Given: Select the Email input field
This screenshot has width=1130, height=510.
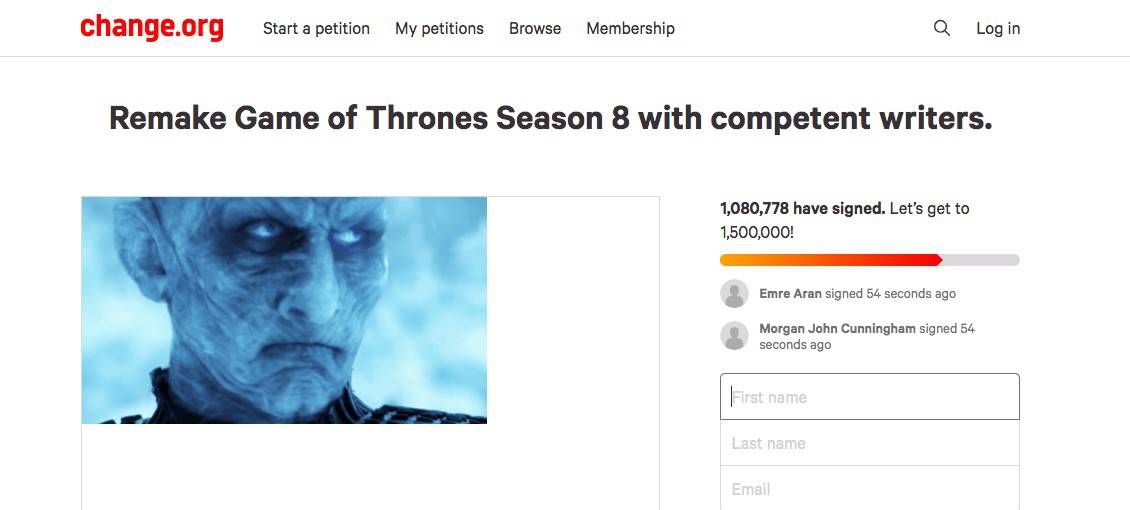Looking at the screenshot, I should coord(870,488).
